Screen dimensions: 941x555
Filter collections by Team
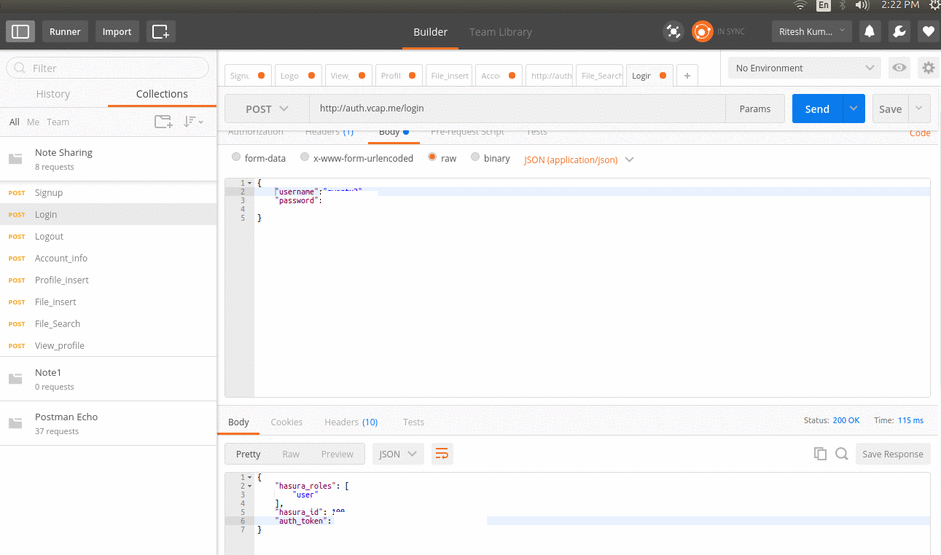pyautogui.click(x=58, y=122)
